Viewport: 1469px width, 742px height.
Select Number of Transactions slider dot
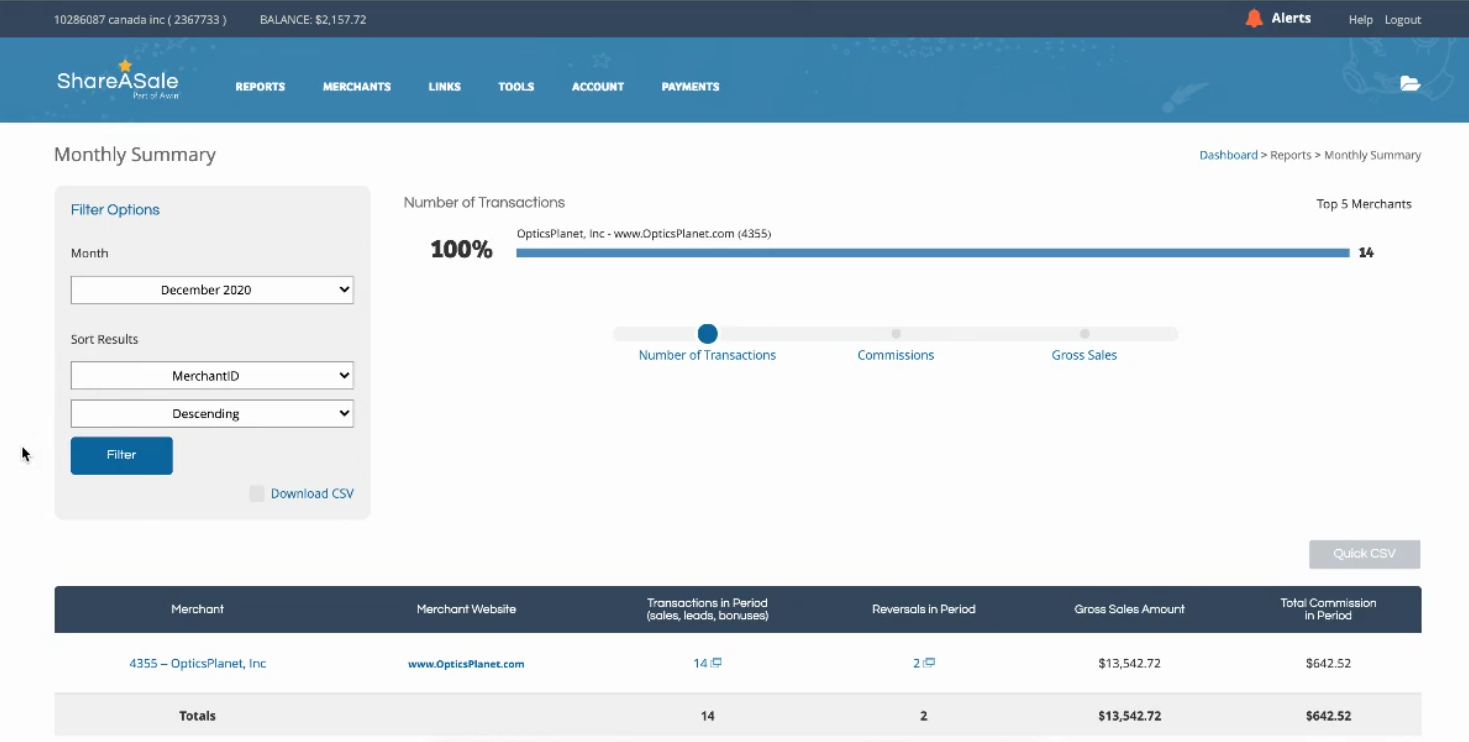click(x=708, y=334)
